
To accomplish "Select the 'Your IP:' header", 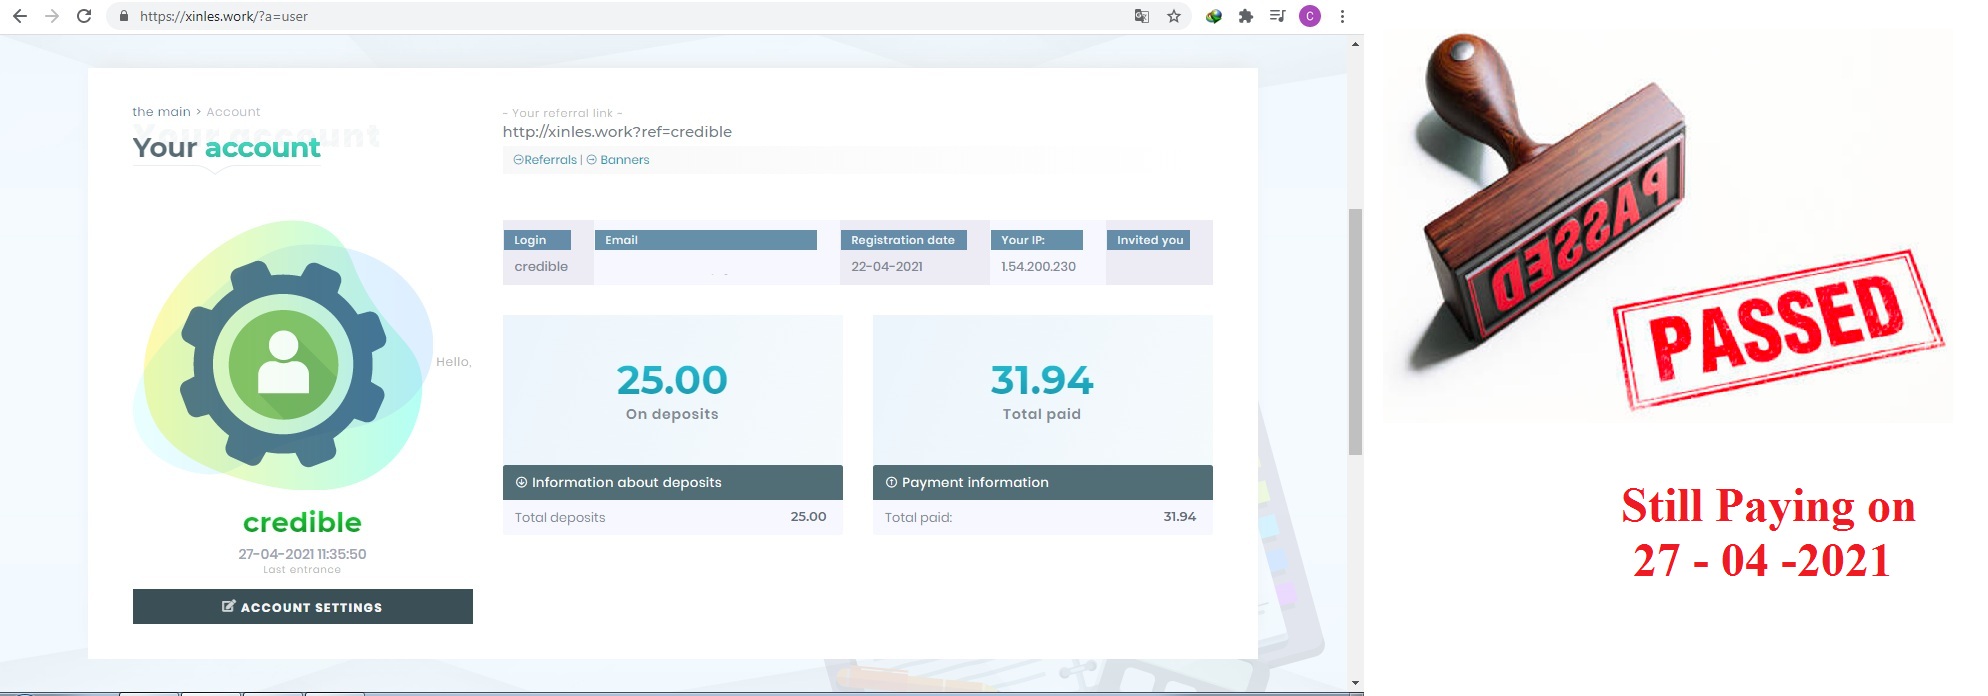I will coord(1037,240).
